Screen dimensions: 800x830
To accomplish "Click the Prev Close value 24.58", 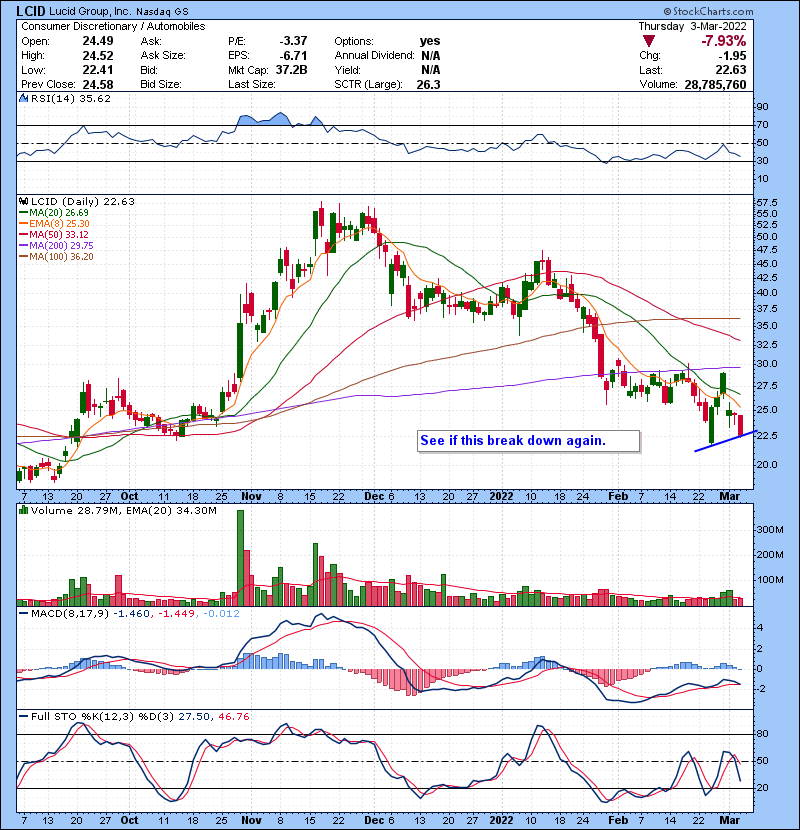I will (98, 84).
